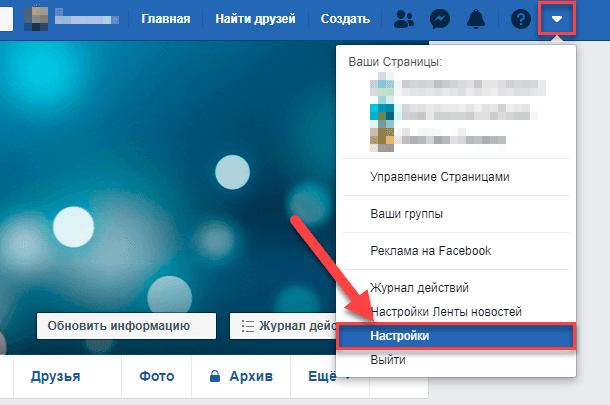Viewport: 610px width, 405px height.
Task: Select Управление Страницами menu entry
Action: 456,177
